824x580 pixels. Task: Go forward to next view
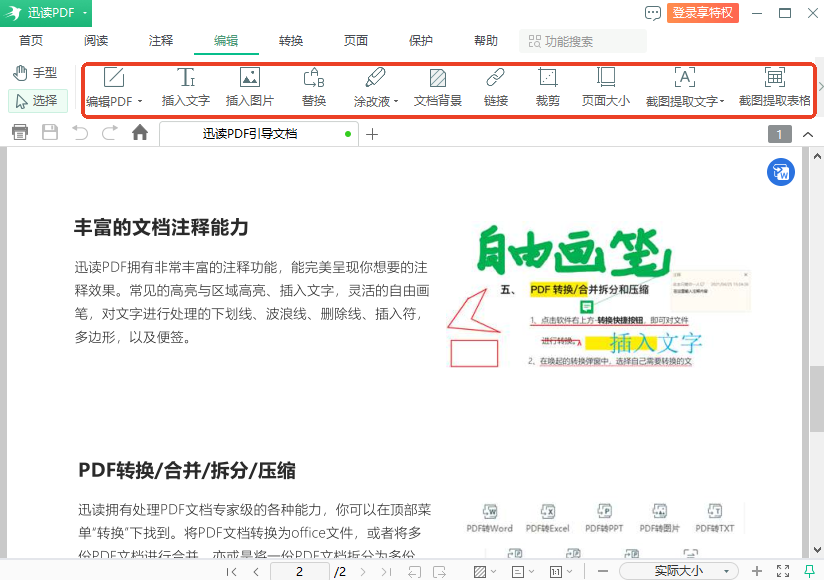click(439, 572)
